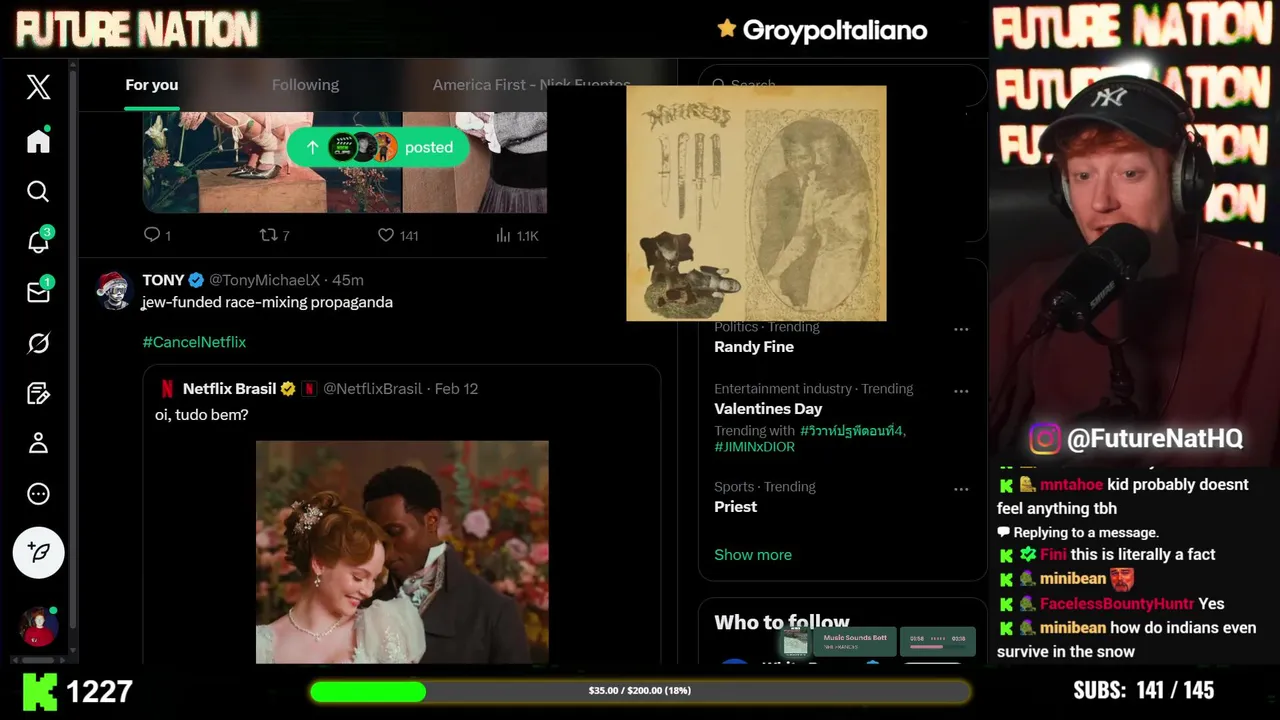Open the Profile person icon
This screenshot has width=1280, height=720.
pos(38,443)
